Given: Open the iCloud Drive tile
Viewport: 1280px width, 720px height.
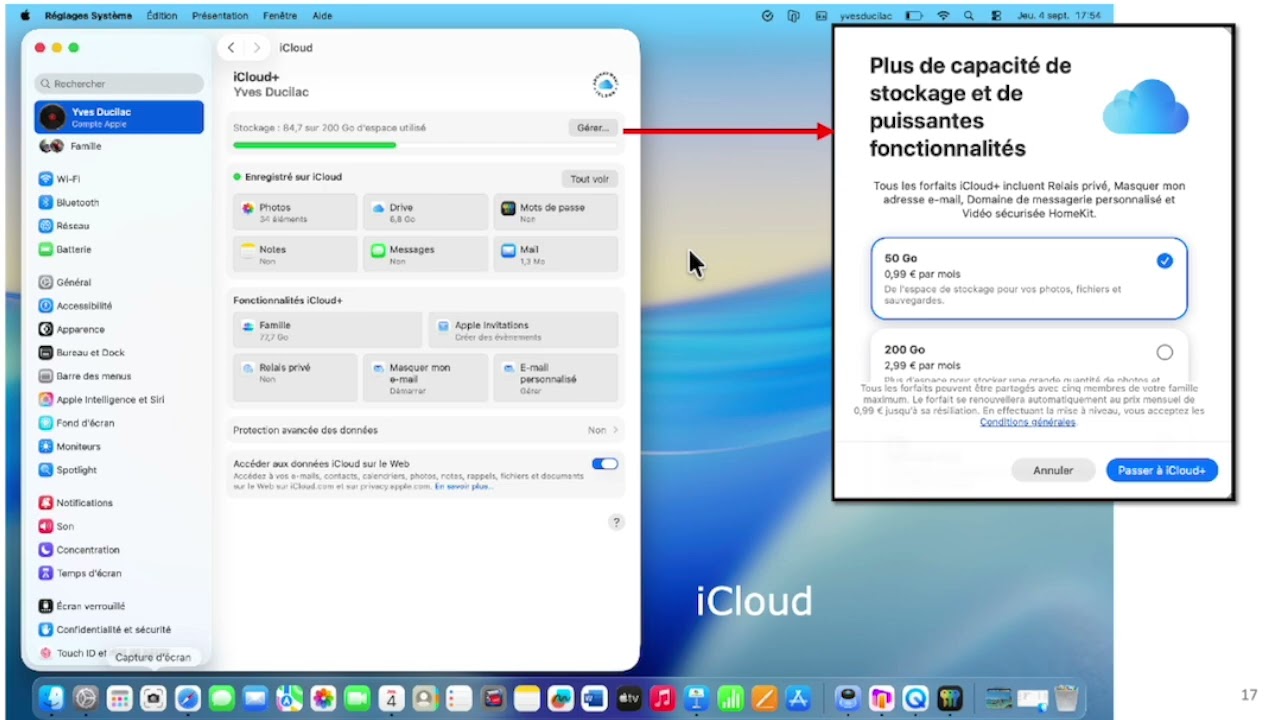Looking at the screenshot, I should click(425, 212).
